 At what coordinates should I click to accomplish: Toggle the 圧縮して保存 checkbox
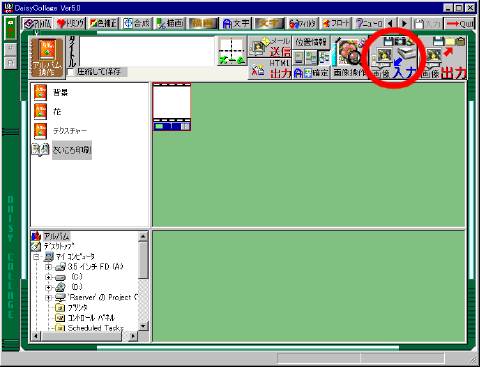coord(71,72)
